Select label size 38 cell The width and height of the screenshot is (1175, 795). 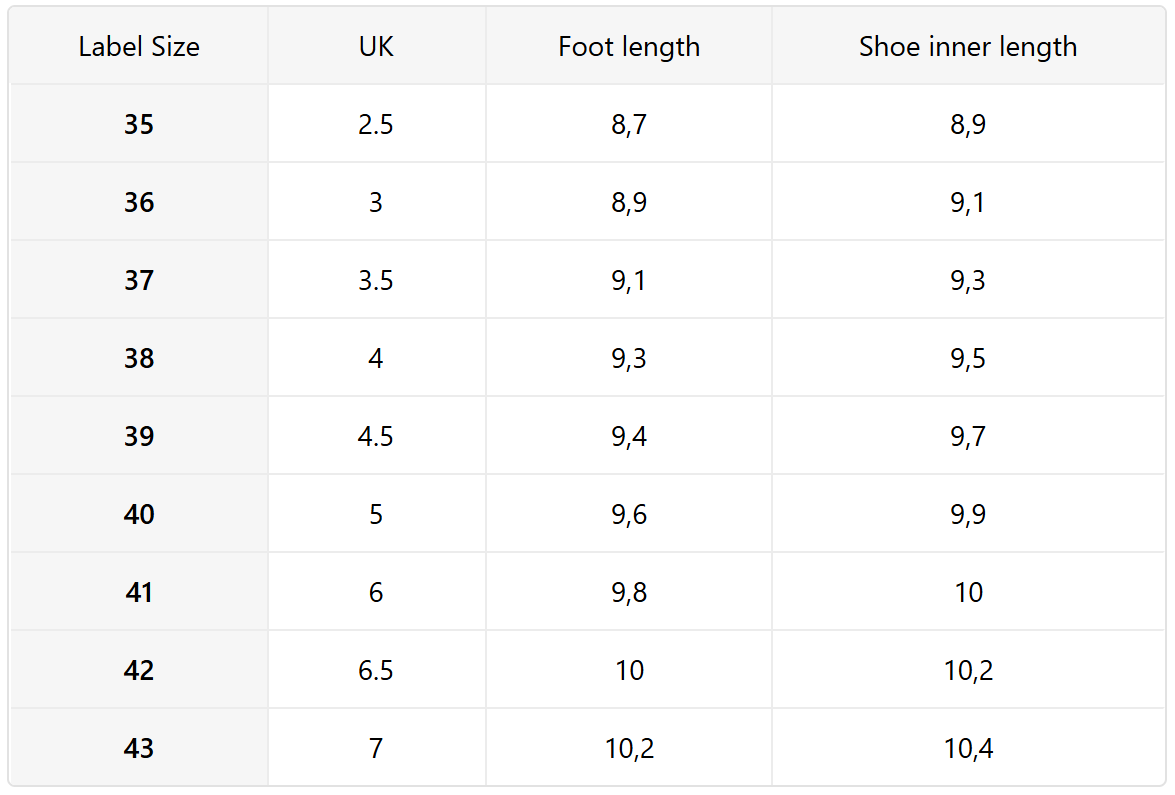coord(139,359)
